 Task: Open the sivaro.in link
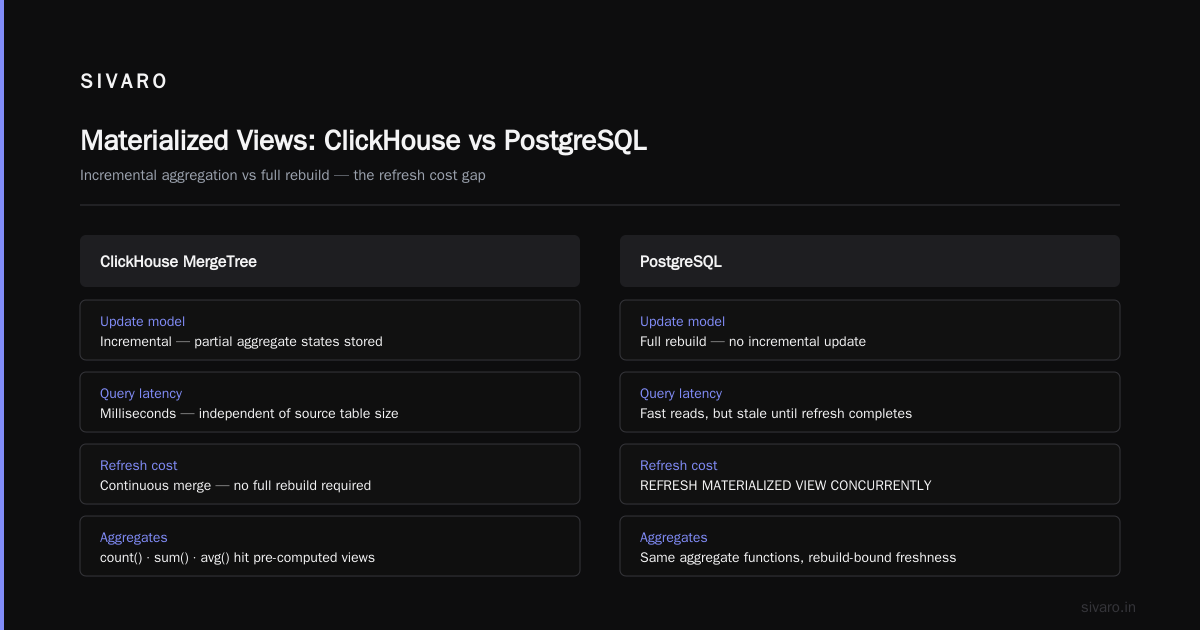[x=1108, y=607]
